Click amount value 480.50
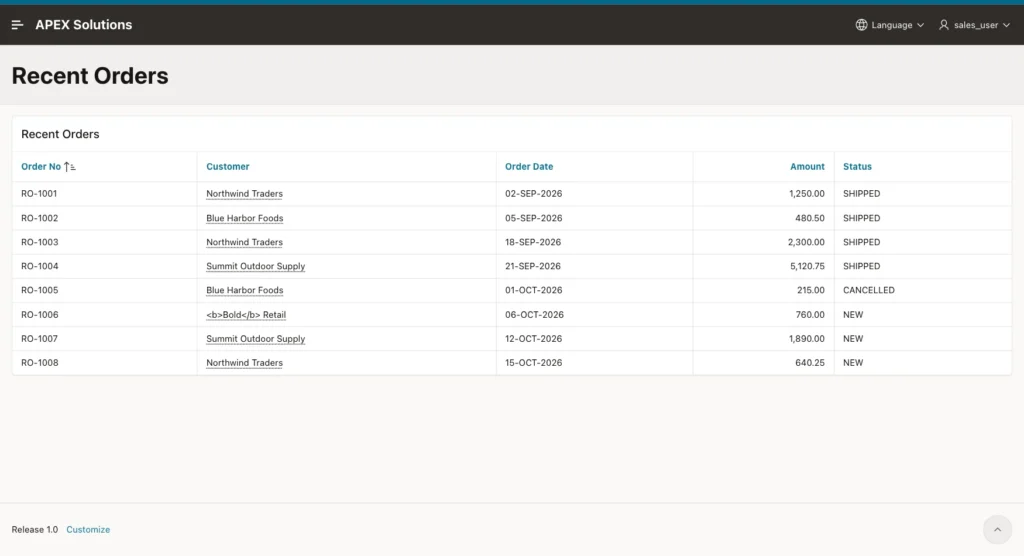This screenshot has width=1024, height=556. coord(810,218)
